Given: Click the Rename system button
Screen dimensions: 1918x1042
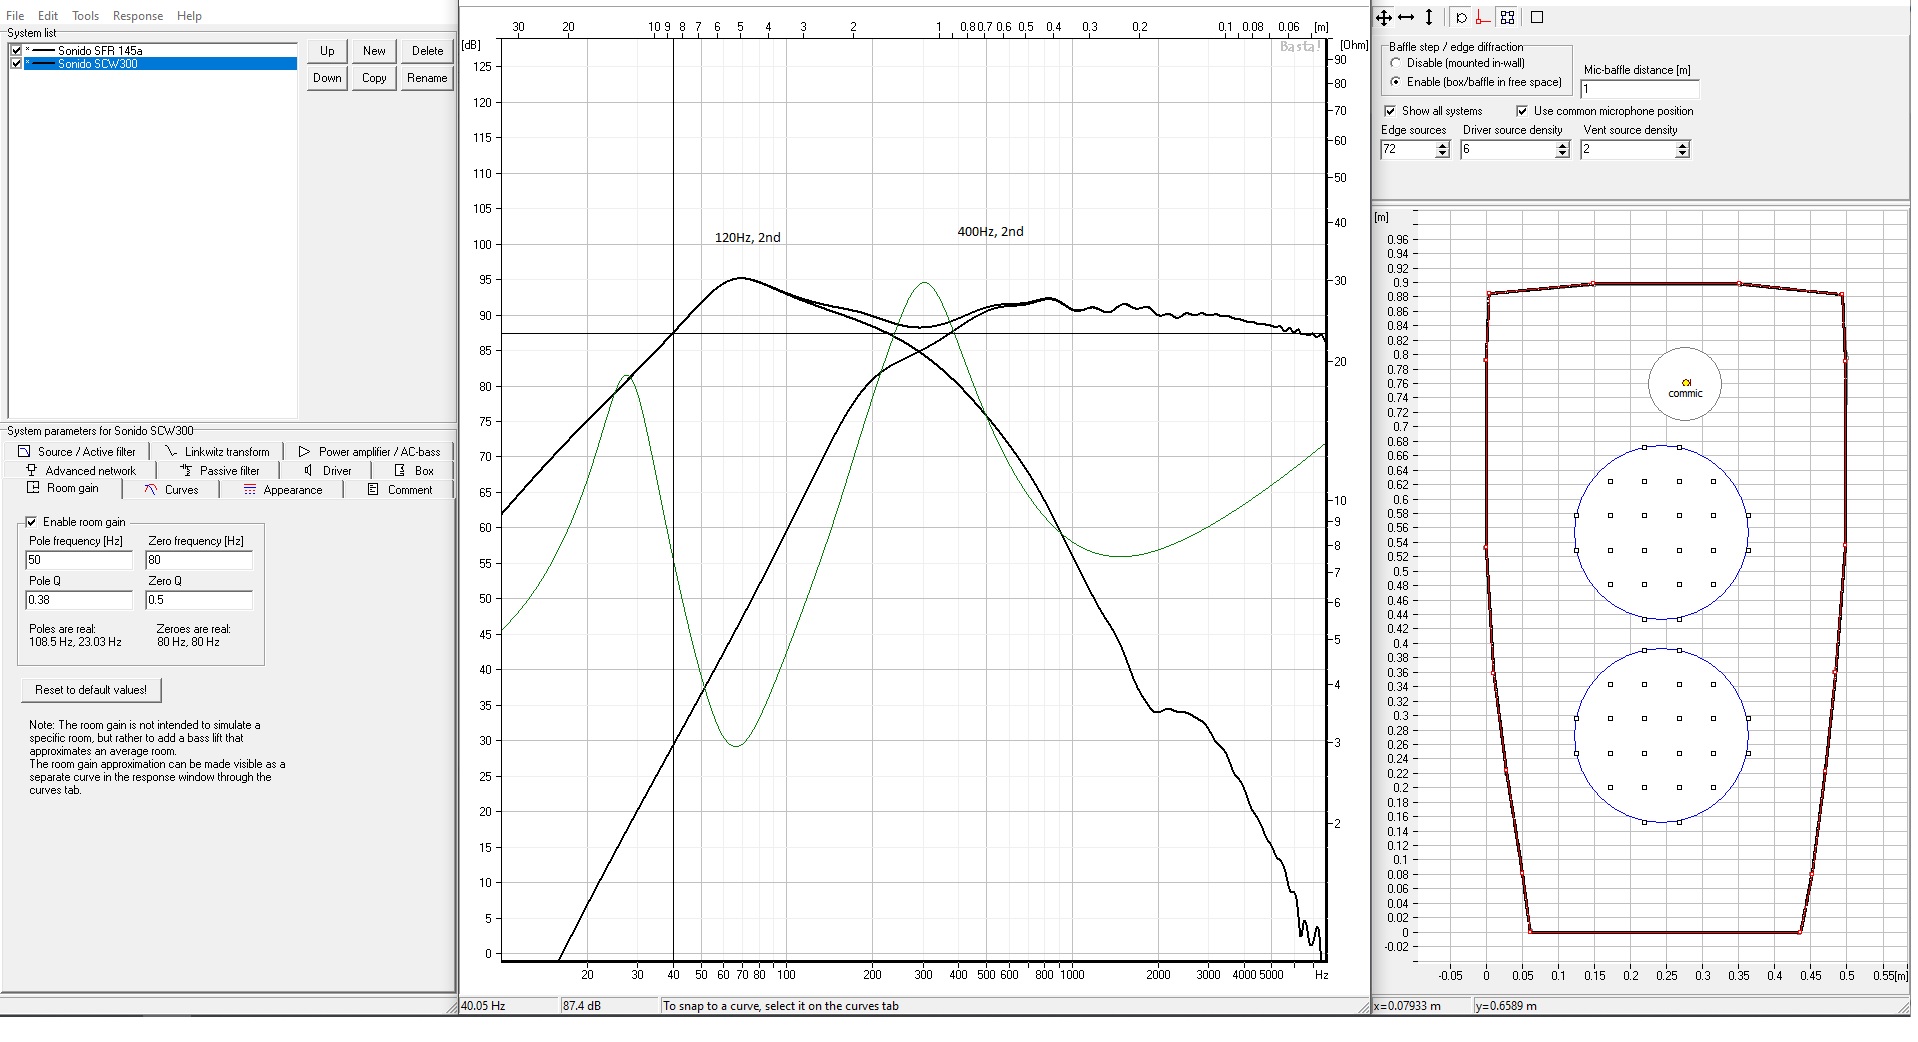Looking at the screenshot, I should (x=427, y=78).
